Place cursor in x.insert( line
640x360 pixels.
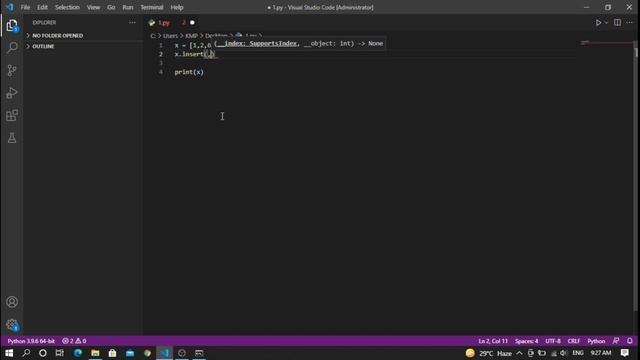click(x=194, y=54)
